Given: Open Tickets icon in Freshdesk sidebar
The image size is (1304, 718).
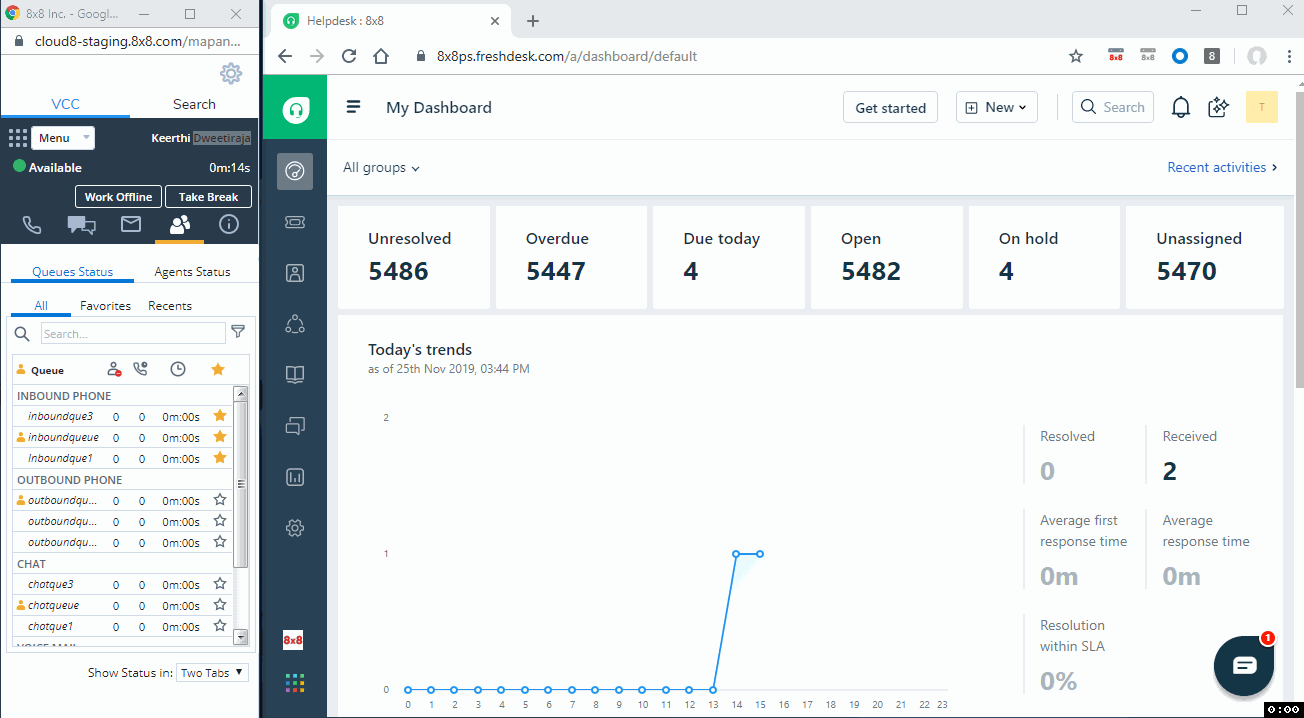Looking at the screenshot, I should (295, 222).
